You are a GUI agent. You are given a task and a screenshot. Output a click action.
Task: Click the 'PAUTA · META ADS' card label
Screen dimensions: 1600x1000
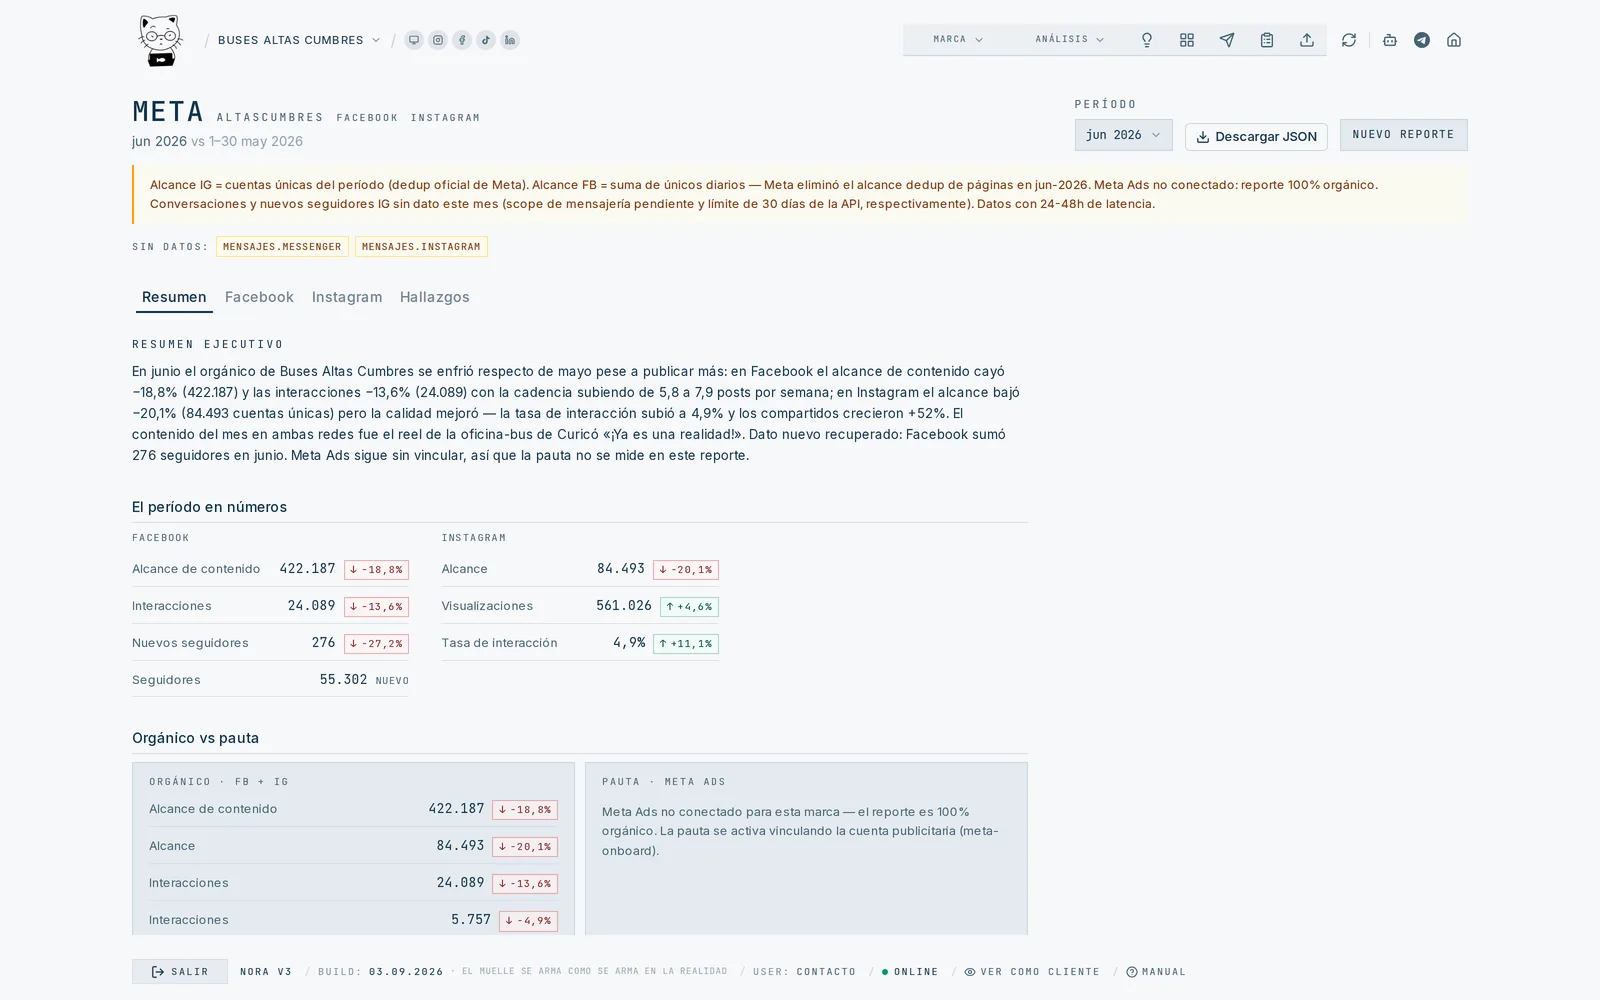[x=664, y=782]
